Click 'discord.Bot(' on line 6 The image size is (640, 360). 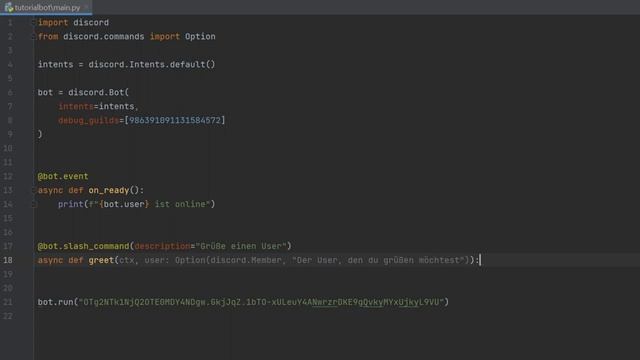tap(98, 93)
